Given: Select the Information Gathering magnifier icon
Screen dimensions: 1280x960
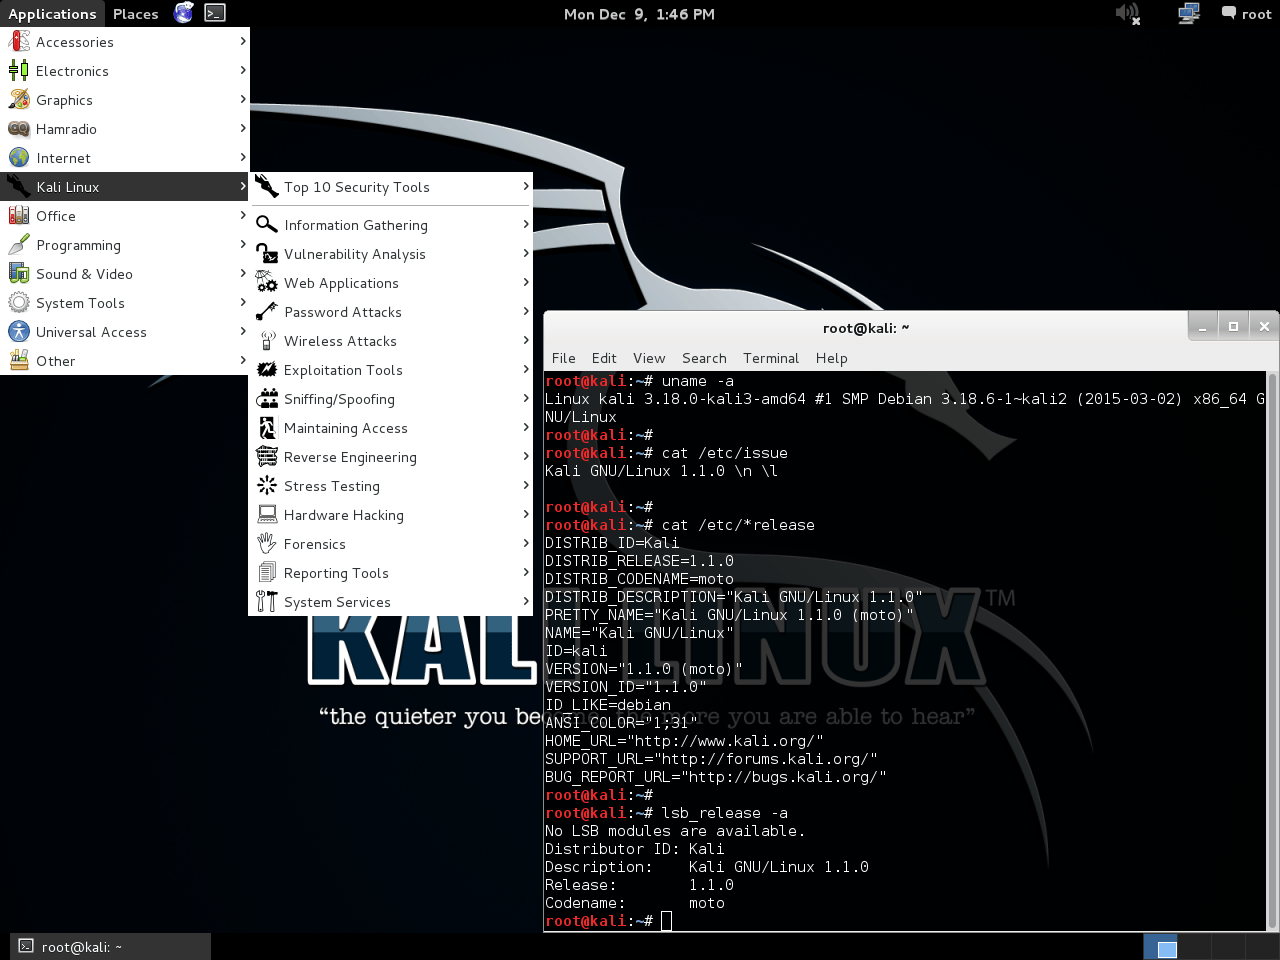Looking at the screenshot, I should pyautogui.click(x=266, y=224).
